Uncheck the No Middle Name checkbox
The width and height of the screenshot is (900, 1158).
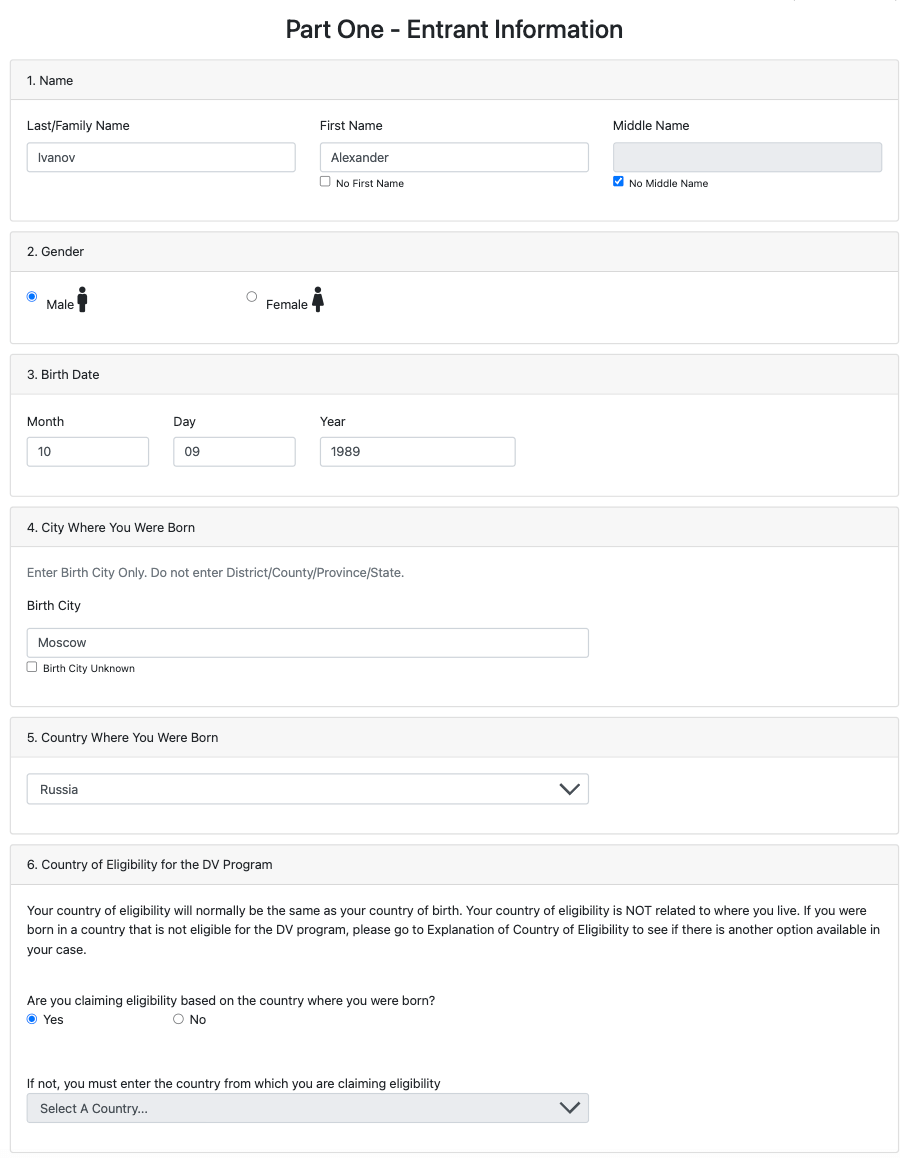point(618,182)
